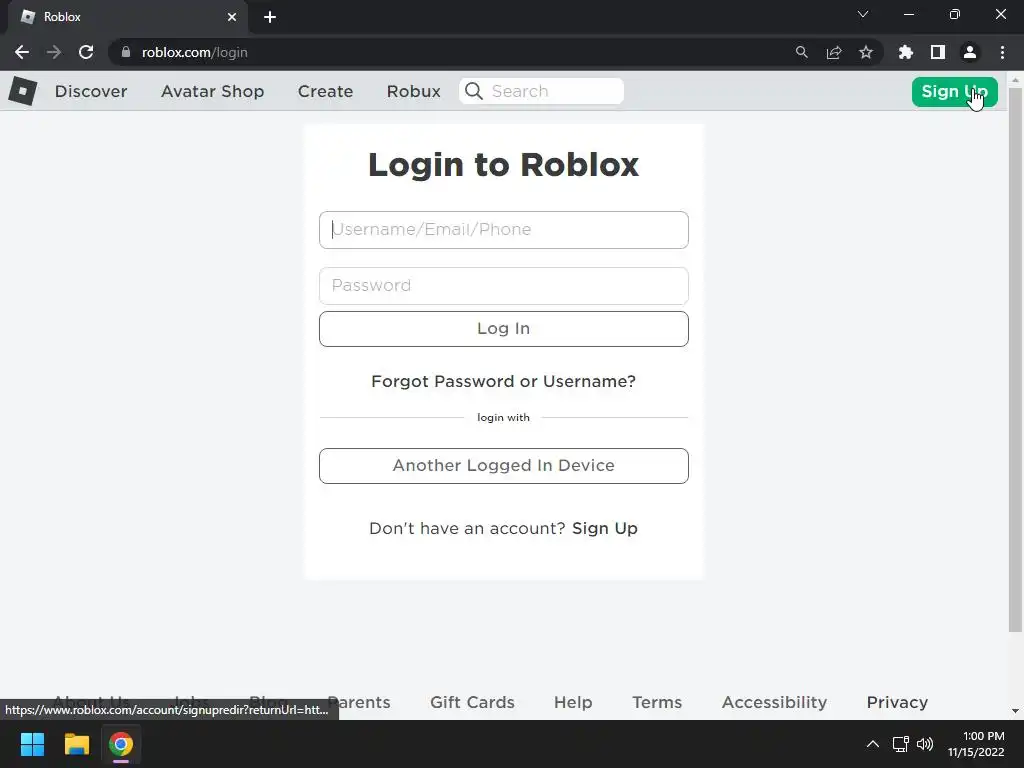This screenshot has height=768, width=1024.
Task: Close the Roblox tab
Action: [x=232, y=17]
